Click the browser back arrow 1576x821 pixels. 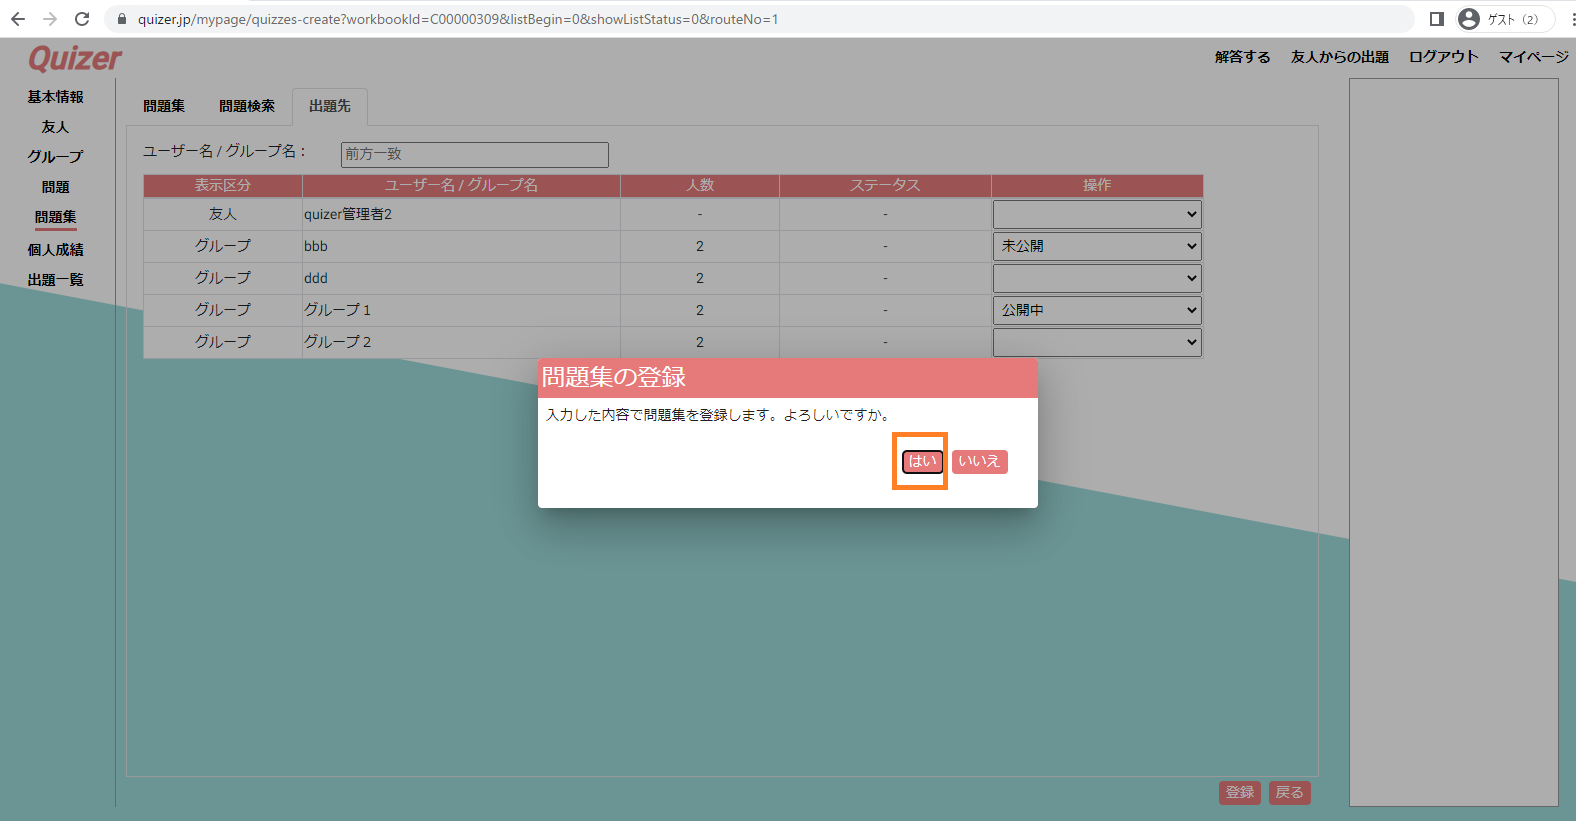click(x=18, y=19)
